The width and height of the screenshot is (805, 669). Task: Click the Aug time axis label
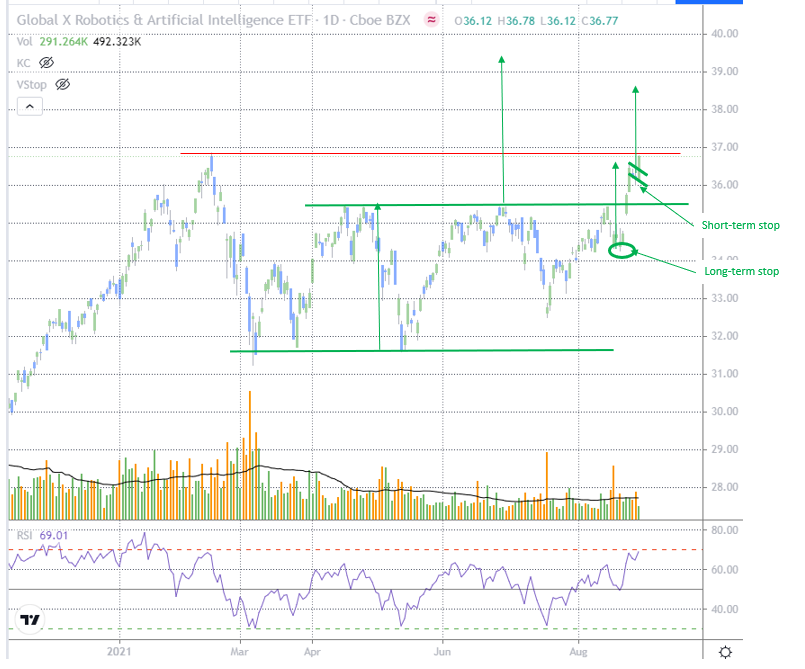tap(579, 652)
